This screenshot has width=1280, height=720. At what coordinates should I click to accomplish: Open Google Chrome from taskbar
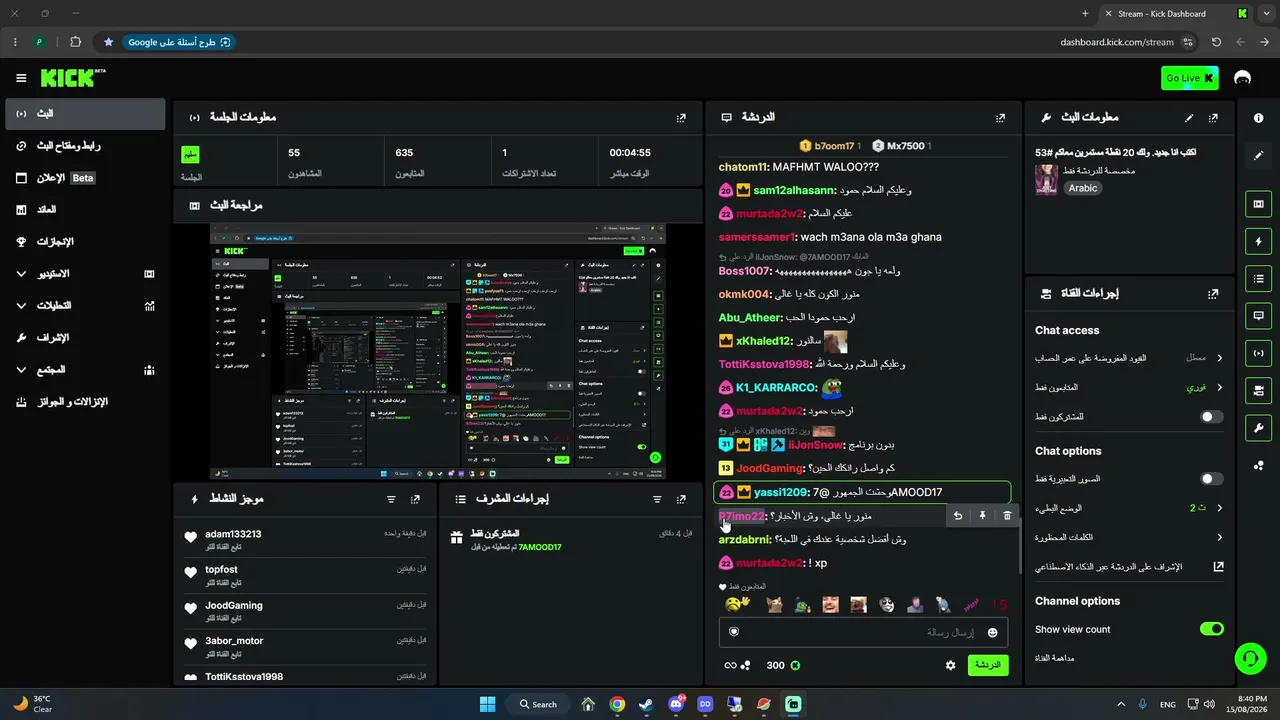[617, 704]
